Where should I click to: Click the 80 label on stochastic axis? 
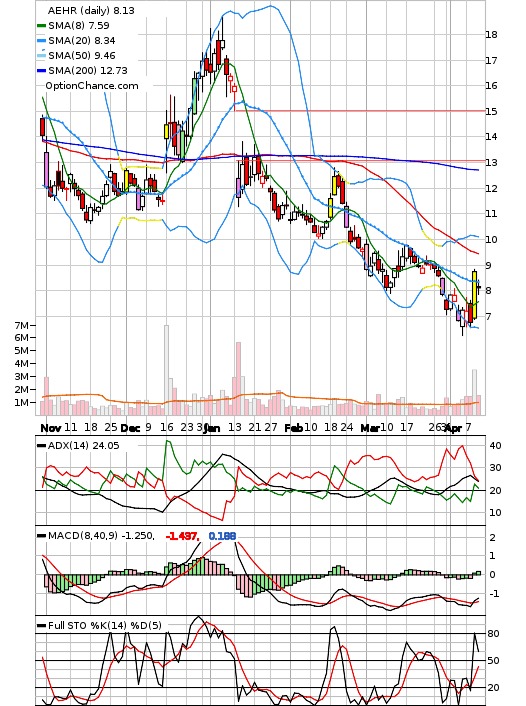(494, 634)
